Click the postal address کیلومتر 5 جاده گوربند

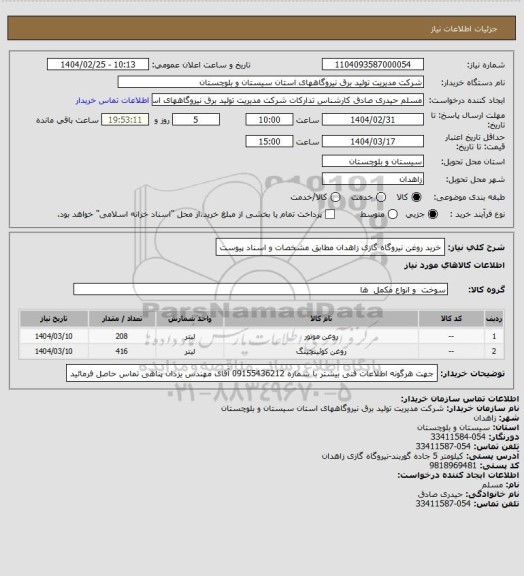pyautogui.click(x=392, y=456)
